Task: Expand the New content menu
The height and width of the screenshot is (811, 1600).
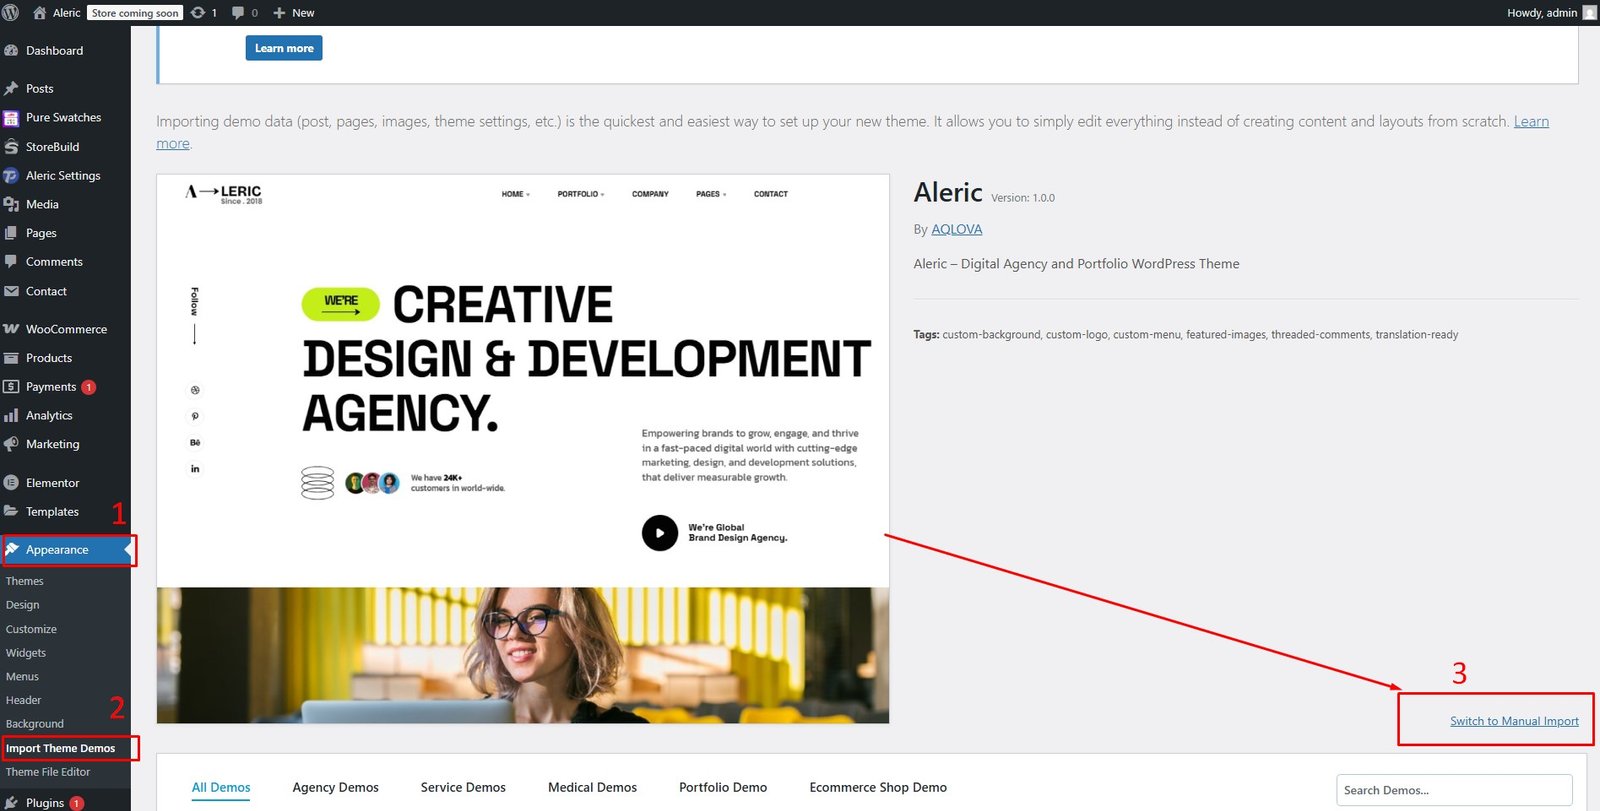Action: (x=294, y=13)
